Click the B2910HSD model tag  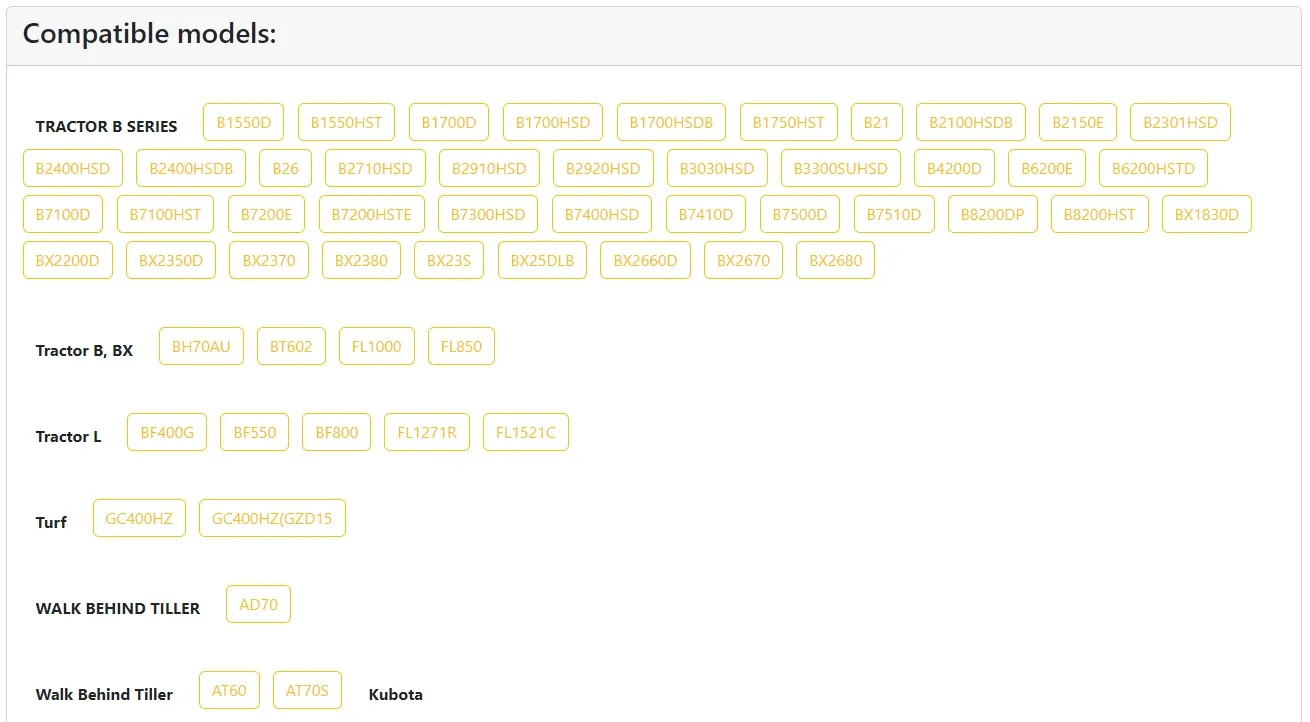click(x=489, y=168)
